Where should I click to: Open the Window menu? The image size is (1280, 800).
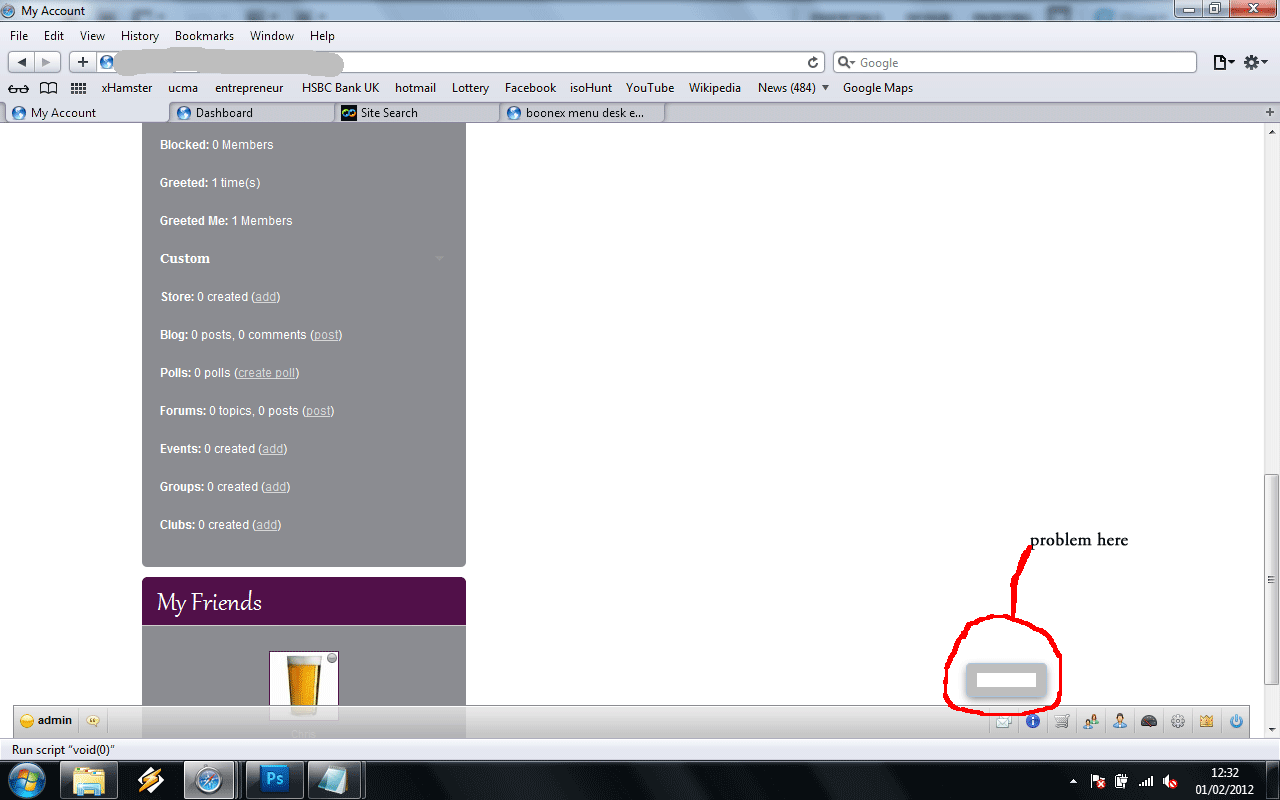click(x=272, y=36)
